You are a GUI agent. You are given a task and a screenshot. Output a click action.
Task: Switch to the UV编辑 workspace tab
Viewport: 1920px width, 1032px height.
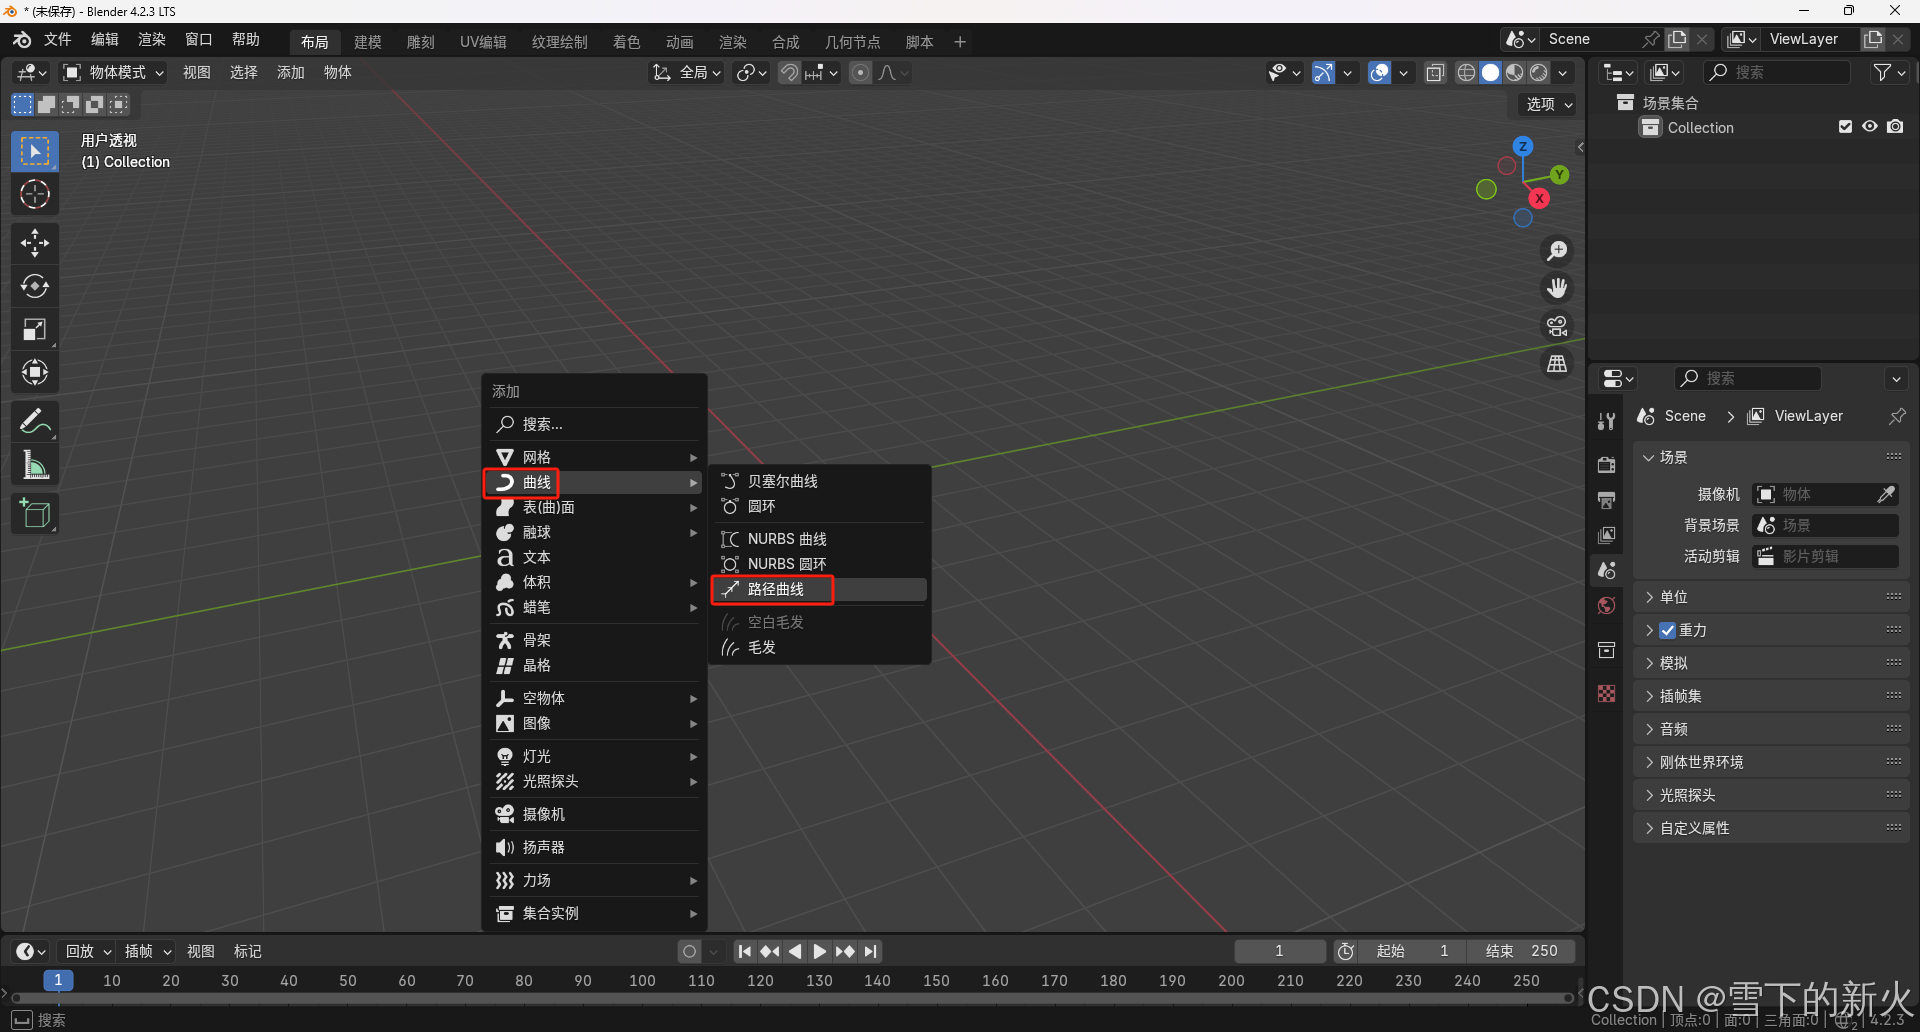coord(483,42)
